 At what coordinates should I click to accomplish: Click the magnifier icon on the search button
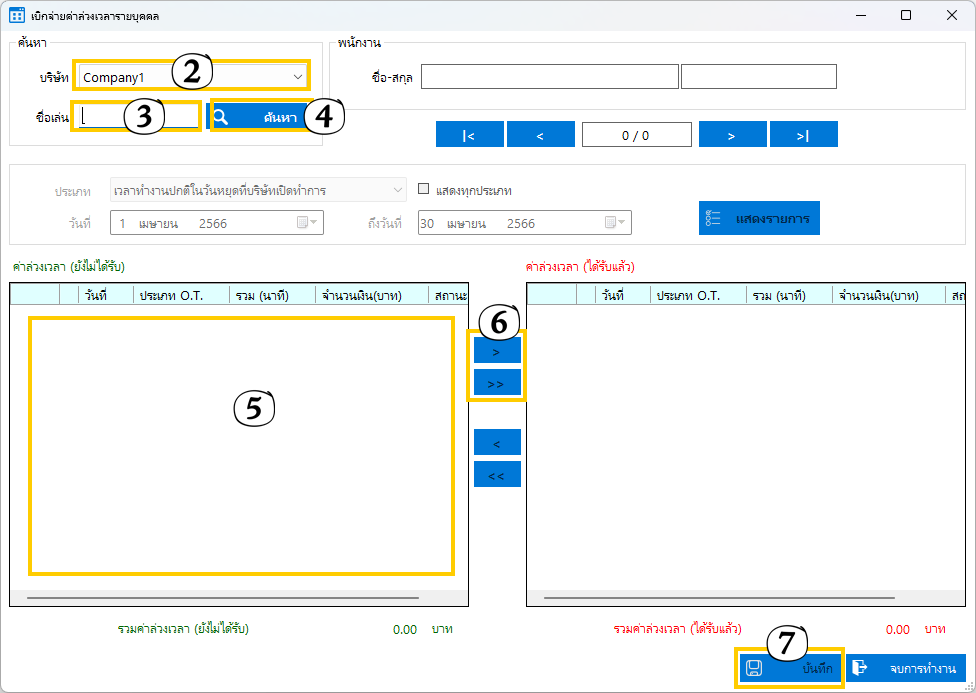pyautogui.click(x=221, y=117)
